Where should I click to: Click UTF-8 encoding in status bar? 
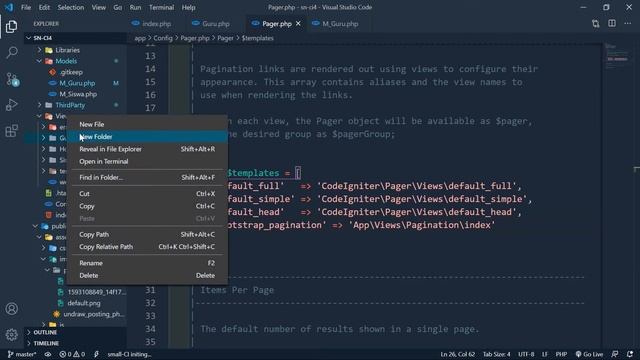point(526,354)
